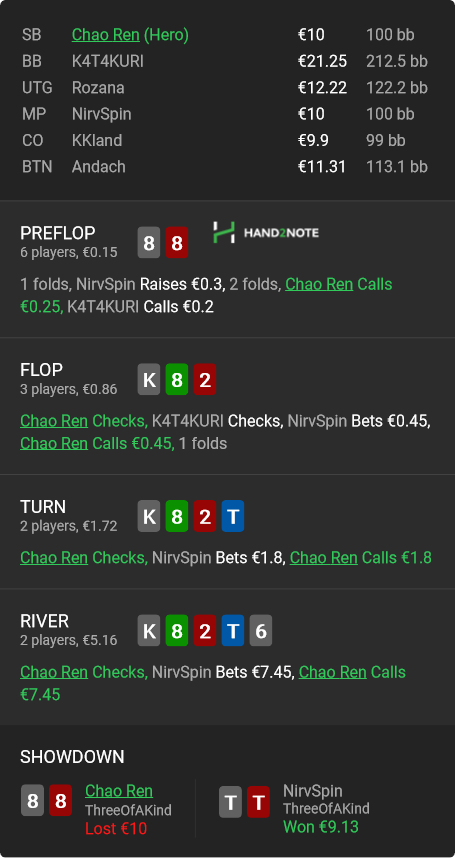Image resolution: width=455 pixels, height=858 pixels.
Task: Open Chao Ren link in river Calls action
Action: tap(332, 672)
